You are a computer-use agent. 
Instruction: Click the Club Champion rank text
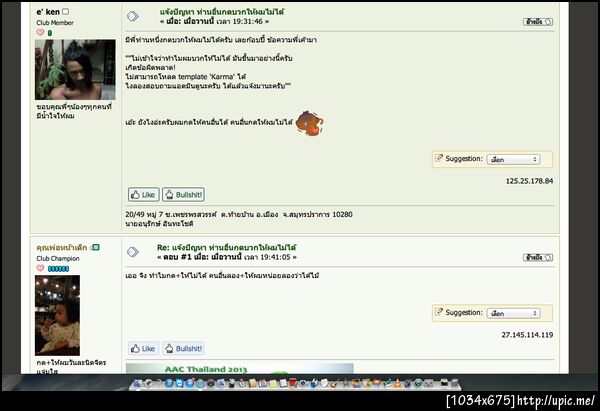click(x=58, y=258)
